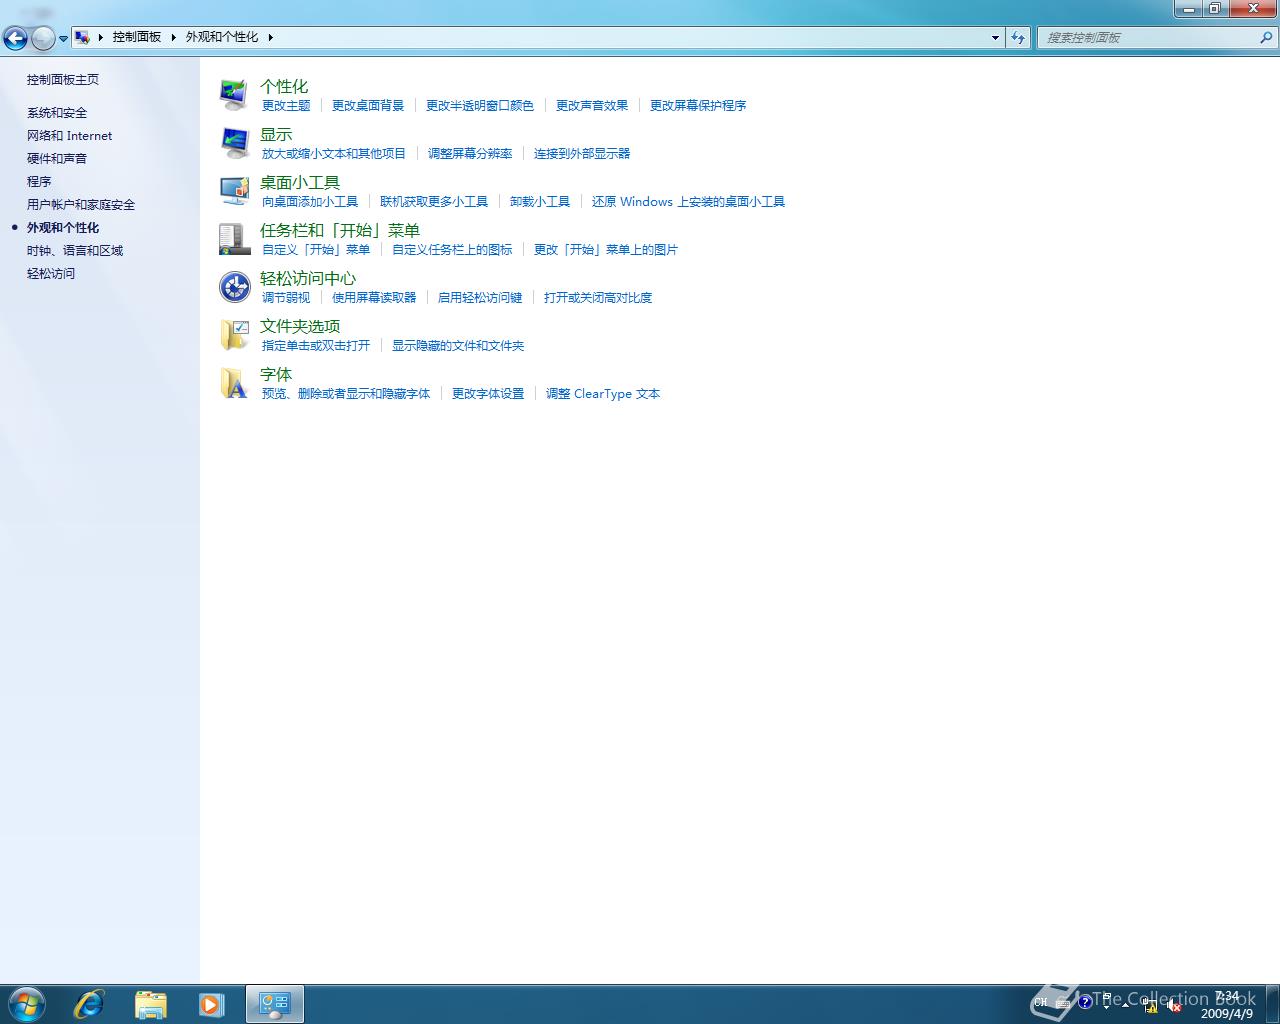Select 硬件和声音 in sidebar

57,159
